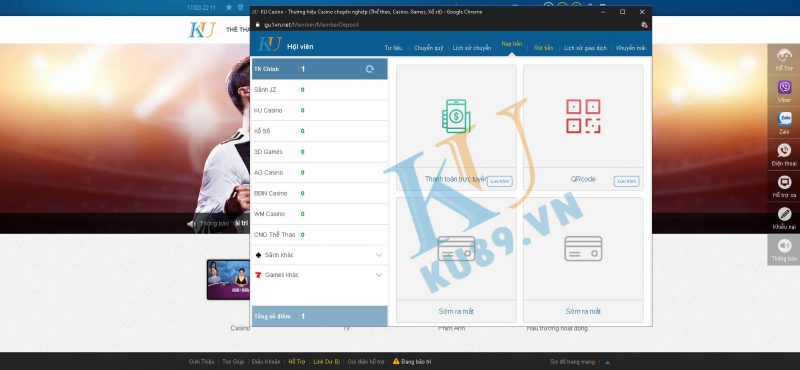Click the KU logo on background page
800x370 pixels.
tap(202, 30)
